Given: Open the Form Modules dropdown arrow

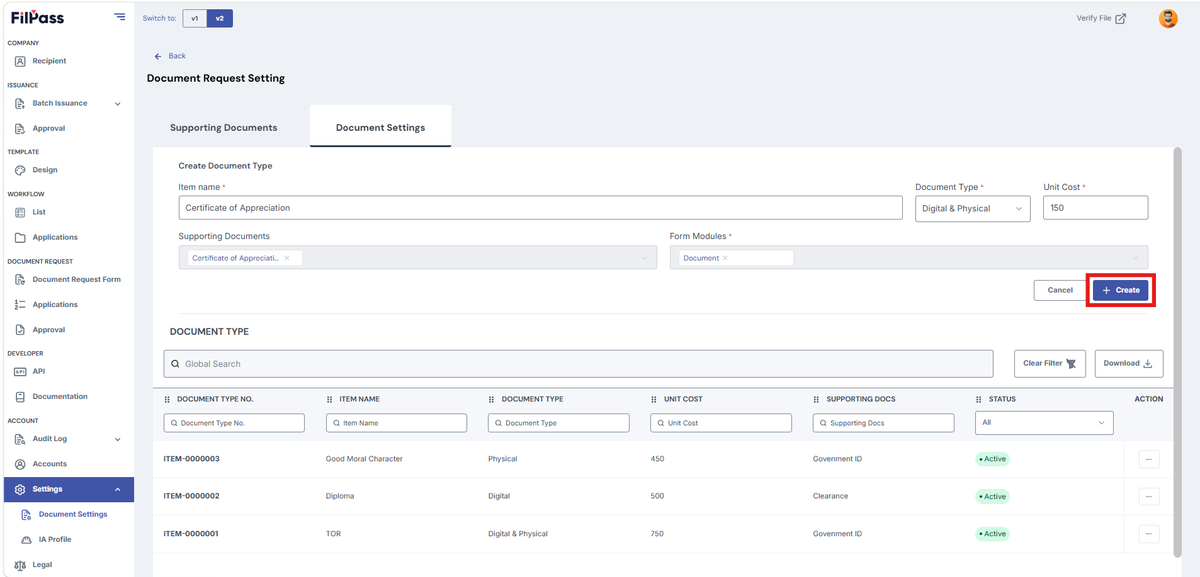Looking at the screenshot, I should (1136, 258).
